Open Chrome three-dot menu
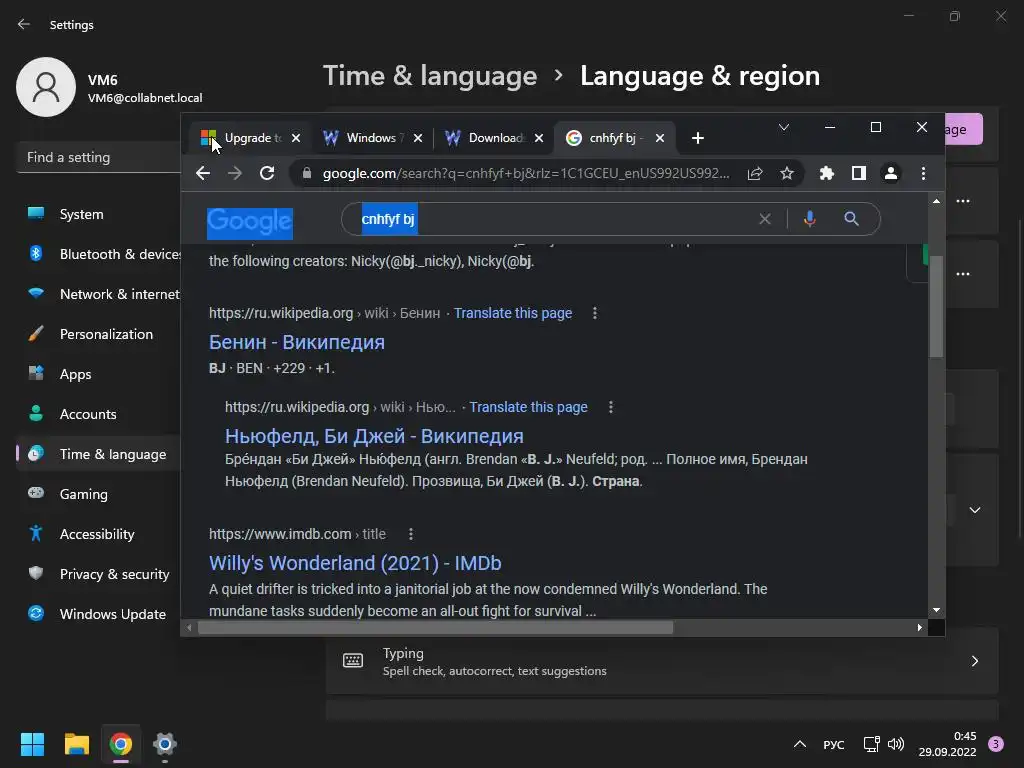Image resolution: width=1024 pixels, height=768 pixels. [923, 173]
